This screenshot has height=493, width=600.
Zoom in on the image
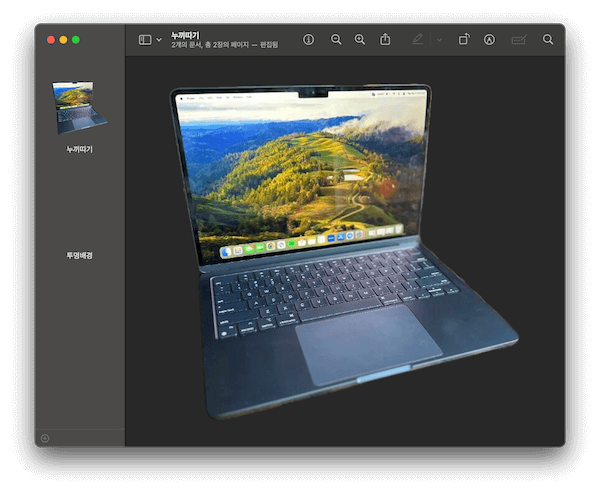pyautogui.click(x=360, y=39)
